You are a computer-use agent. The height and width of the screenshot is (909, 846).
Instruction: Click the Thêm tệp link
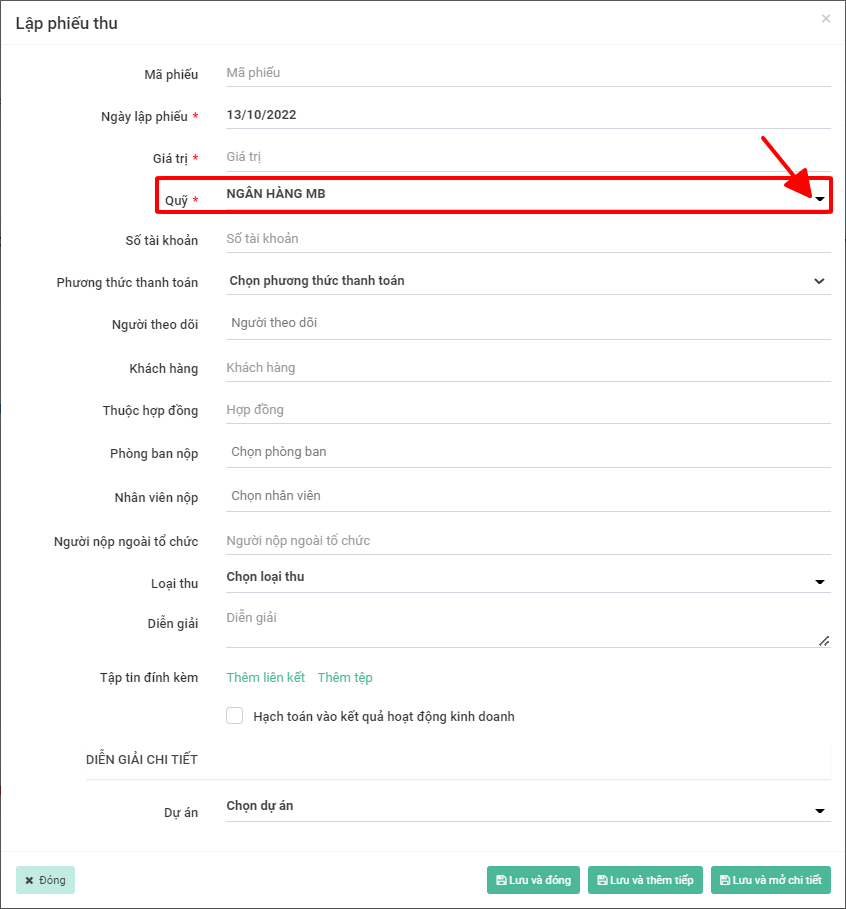click(x=345, y=678)
